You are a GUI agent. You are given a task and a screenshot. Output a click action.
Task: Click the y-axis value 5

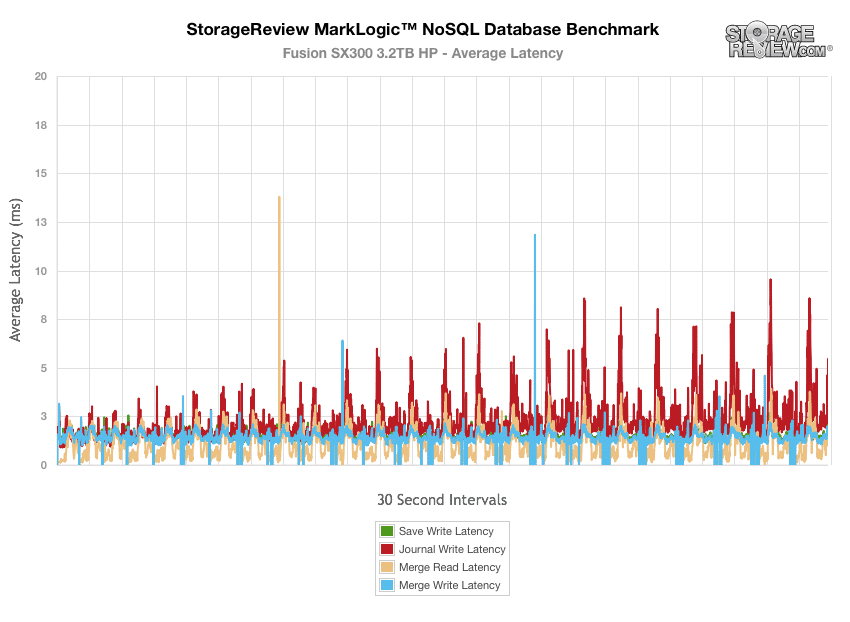[44, 368]
